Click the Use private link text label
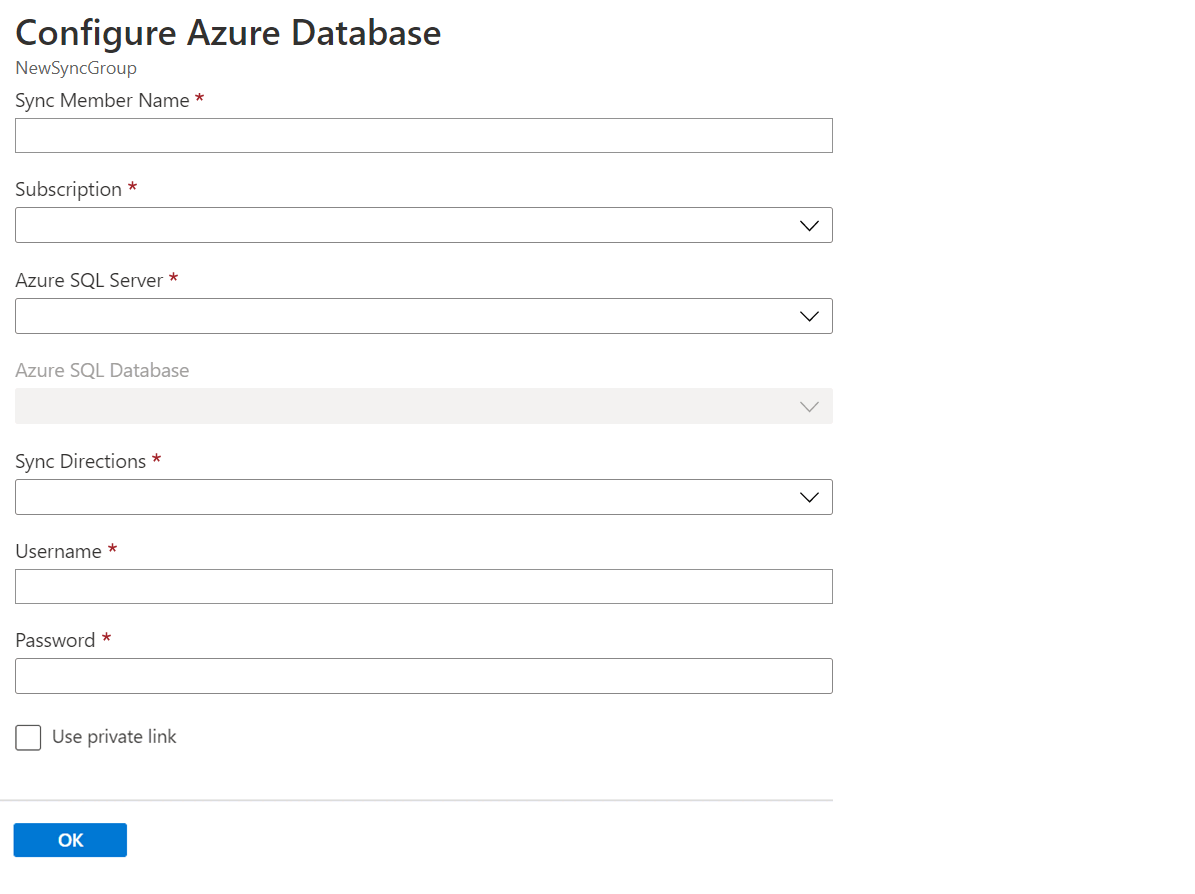Screen dimensions: 1195x894 (x=115, y=737)
